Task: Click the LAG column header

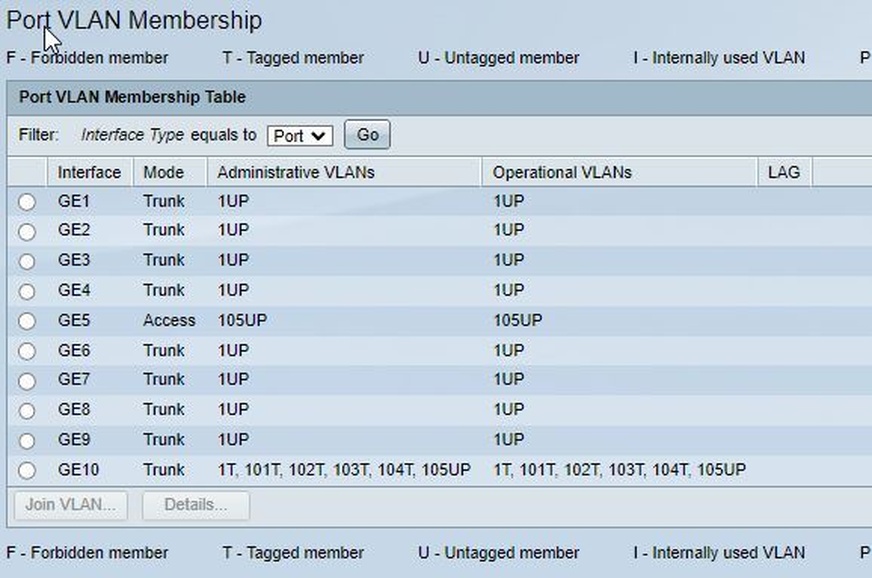Action: [x=784, y=172]
